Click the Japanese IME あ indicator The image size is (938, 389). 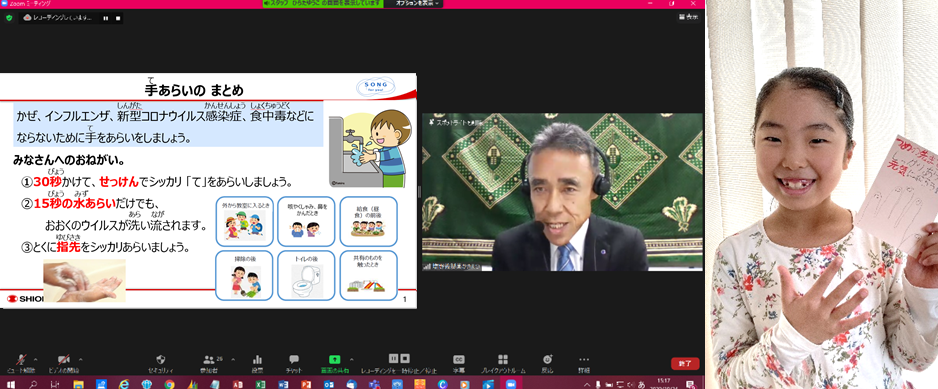click(641, 384)
